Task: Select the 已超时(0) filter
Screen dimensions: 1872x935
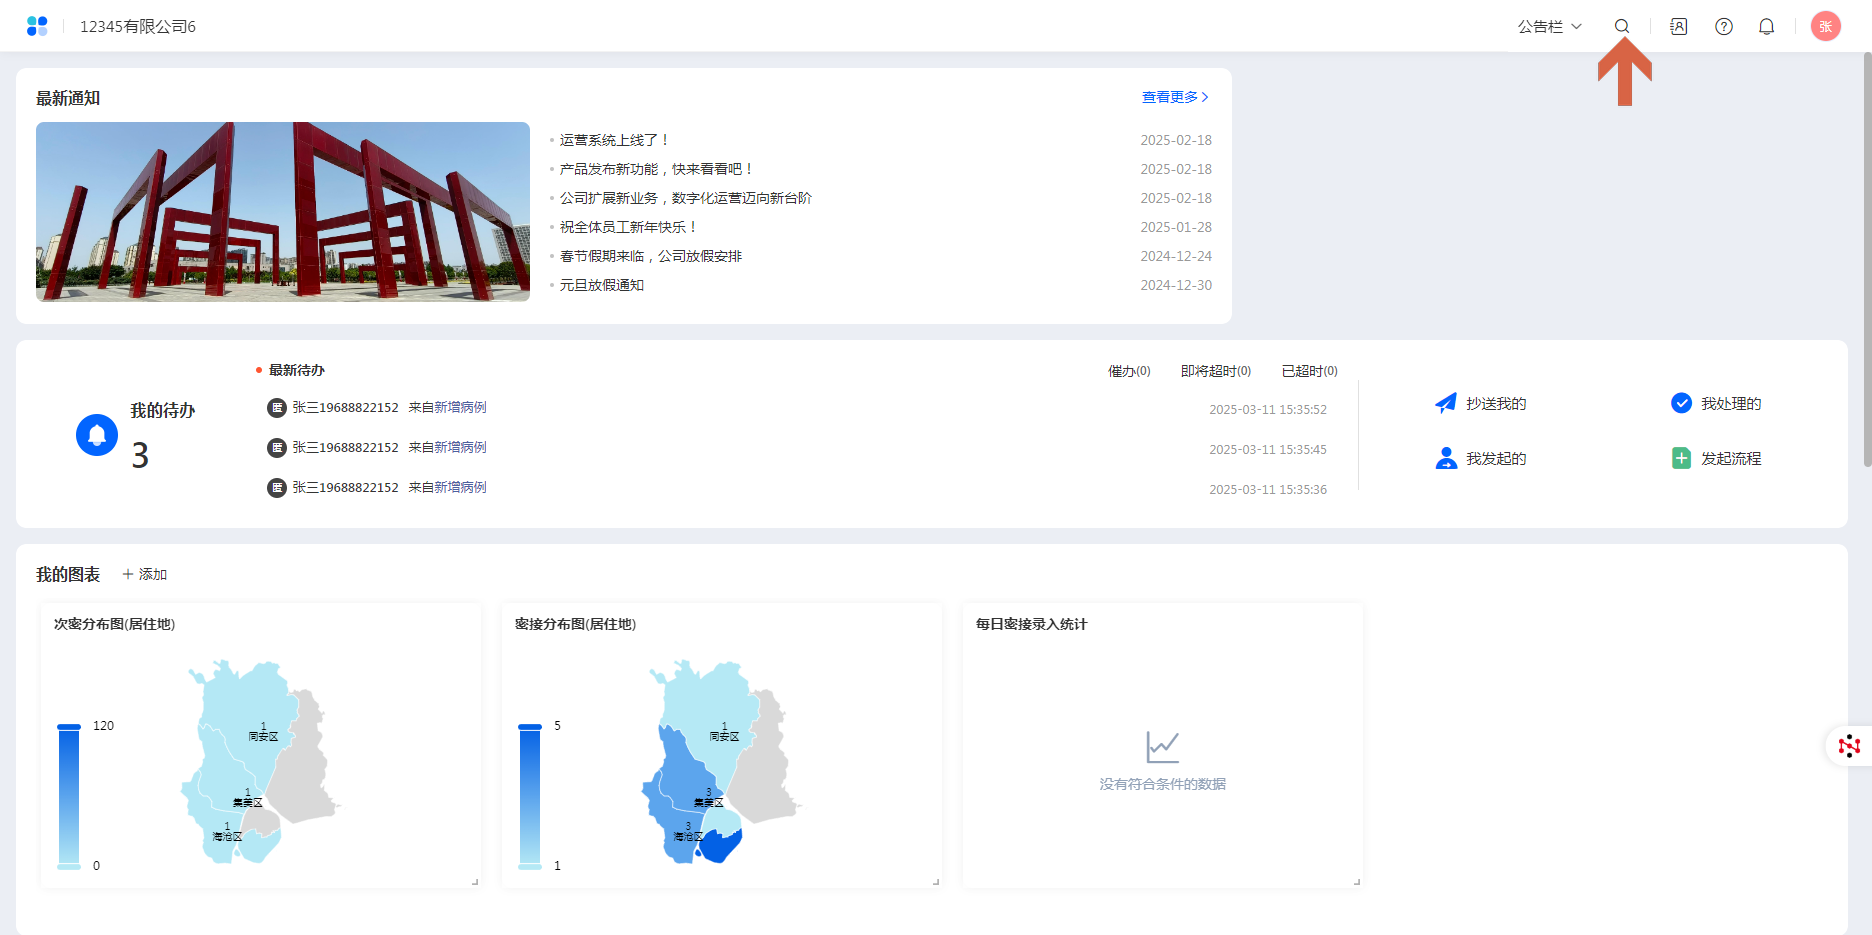Action: tap(1309, 371)
